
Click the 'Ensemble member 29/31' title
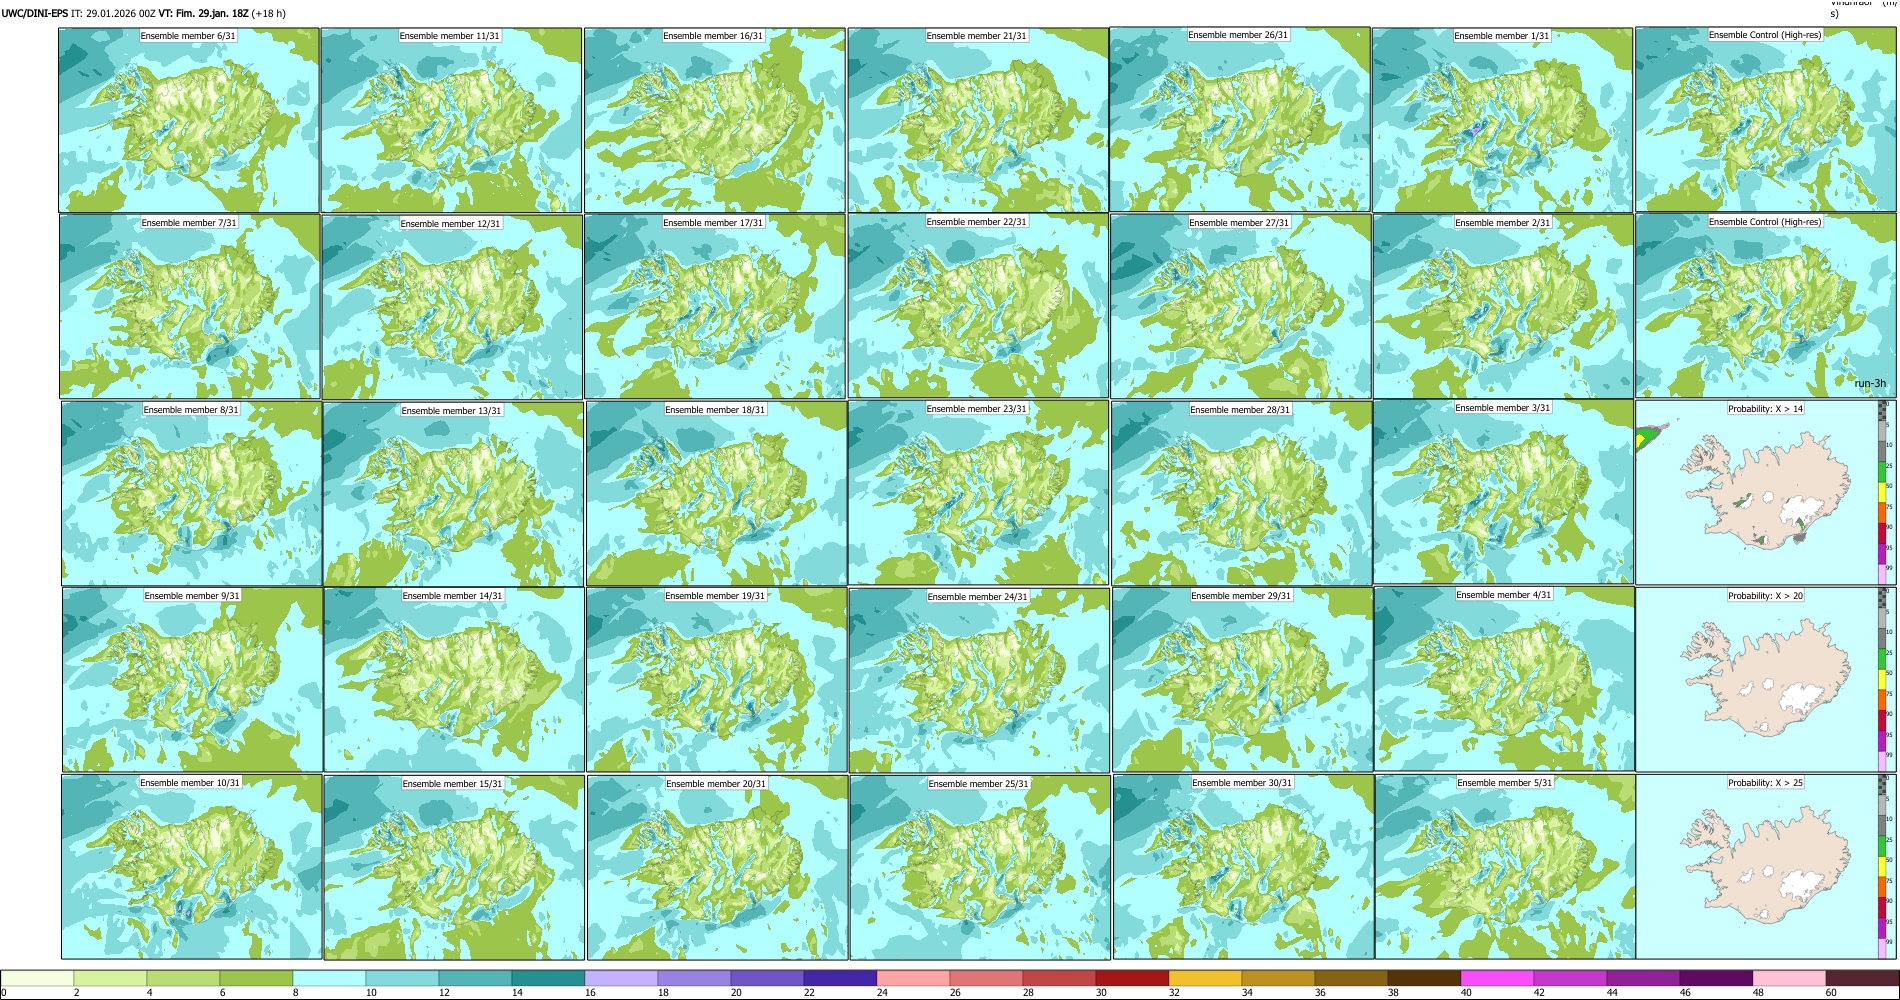[1241, 595]
